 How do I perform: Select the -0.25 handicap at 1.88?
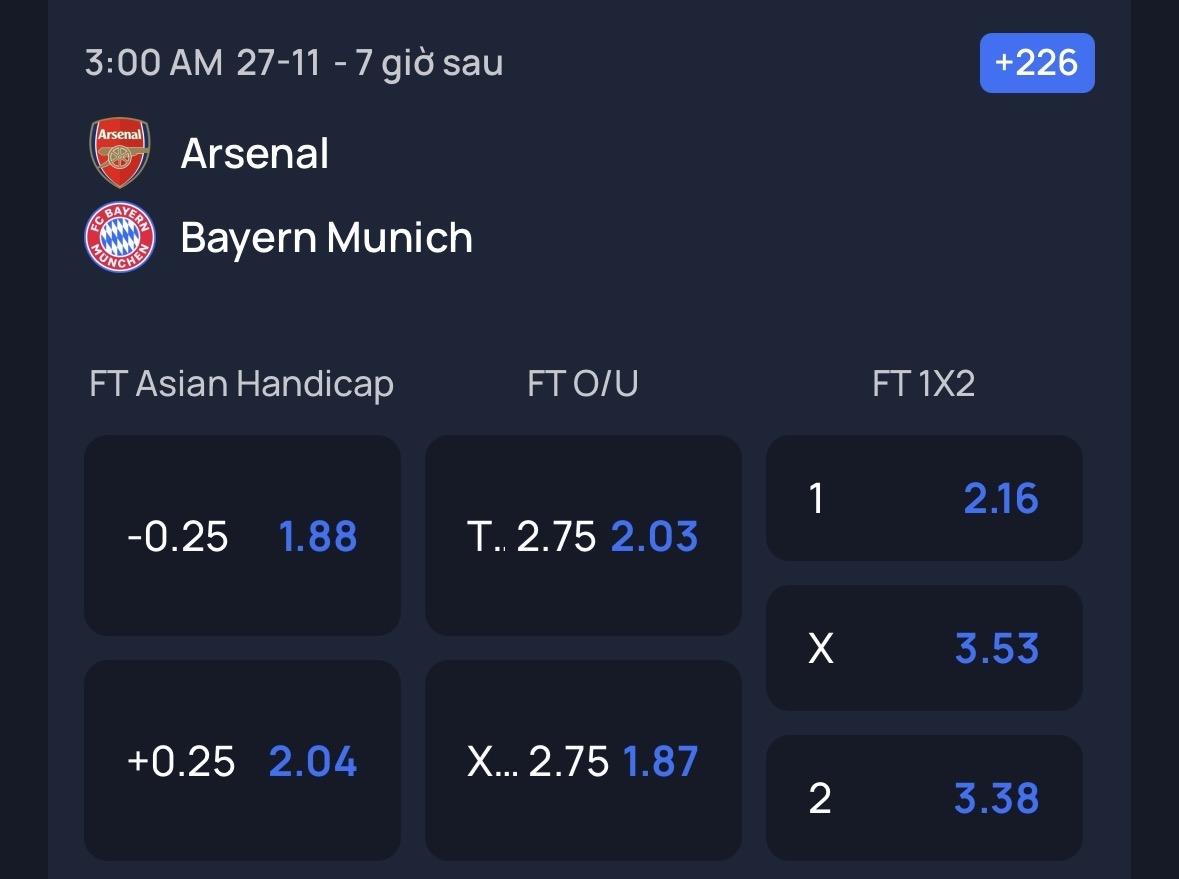click(242, 536)
